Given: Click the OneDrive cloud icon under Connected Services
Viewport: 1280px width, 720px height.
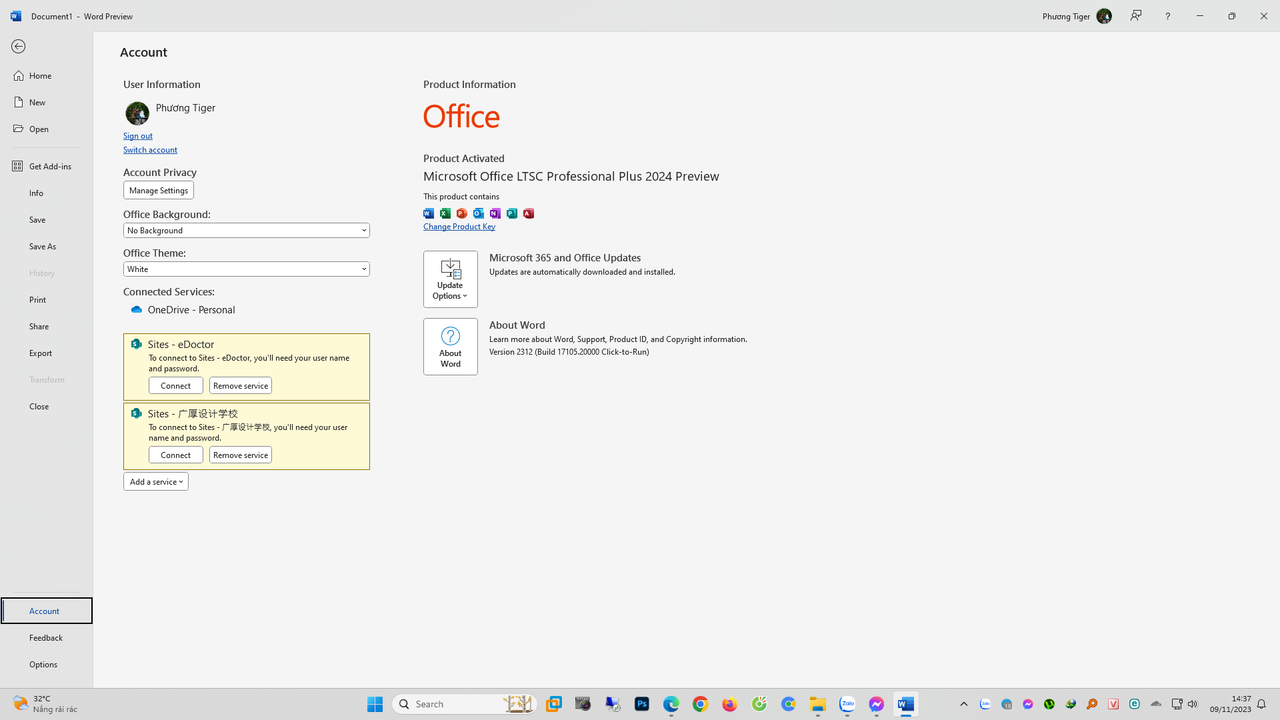Looking at the screenshot, I should pyautogui.click(x=137, y=310).
